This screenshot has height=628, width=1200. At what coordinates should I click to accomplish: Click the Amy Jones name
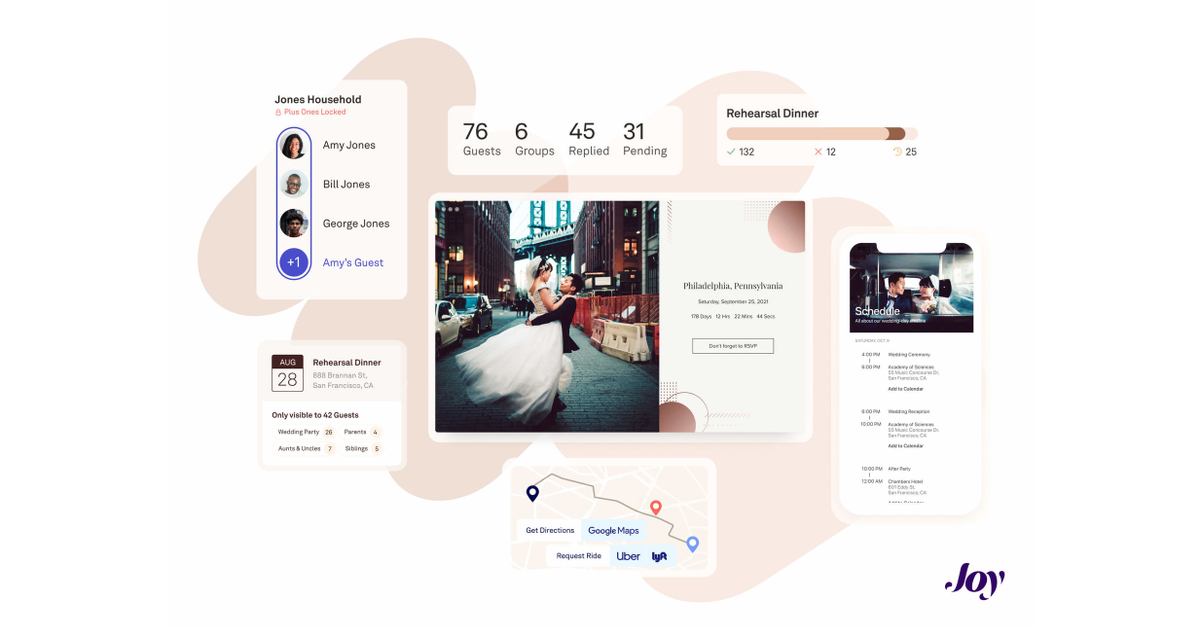[349, 145]
